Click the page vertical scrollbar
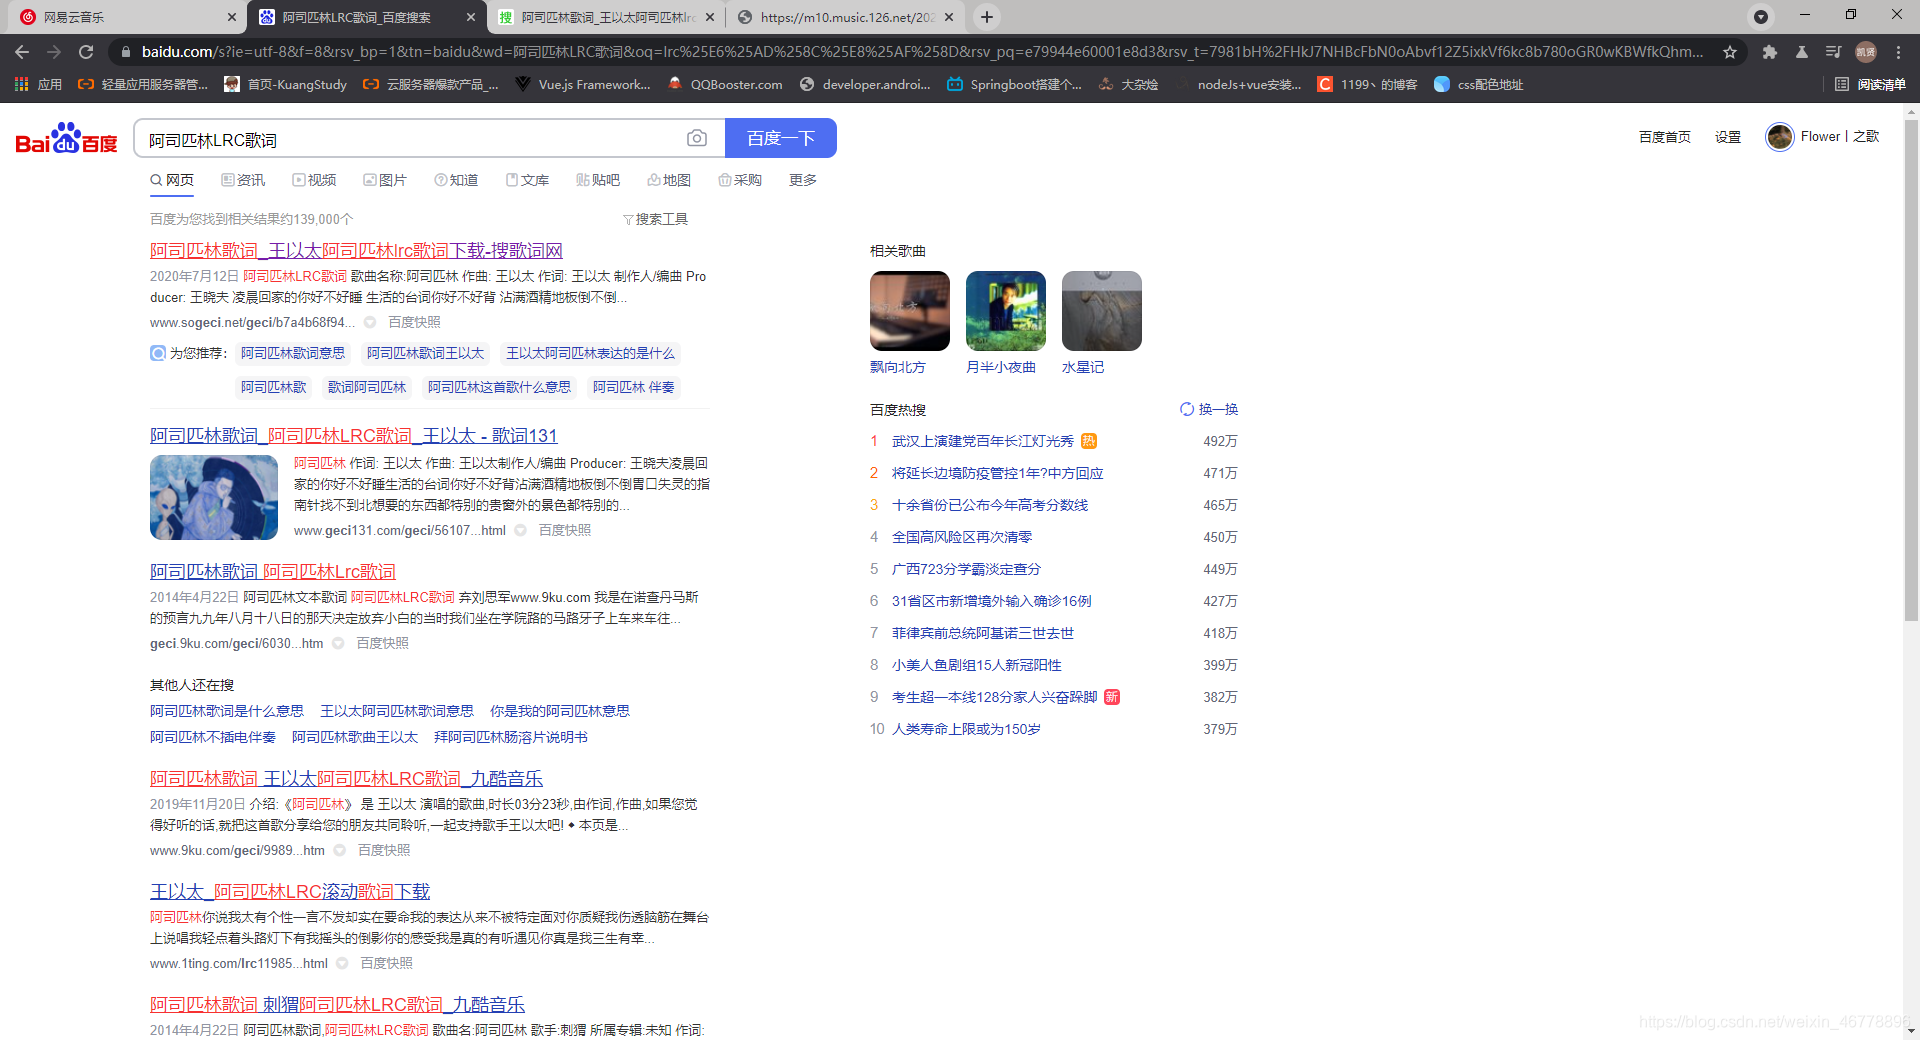Screen dimensions: 1920x1040 (x=1911, y=370)
